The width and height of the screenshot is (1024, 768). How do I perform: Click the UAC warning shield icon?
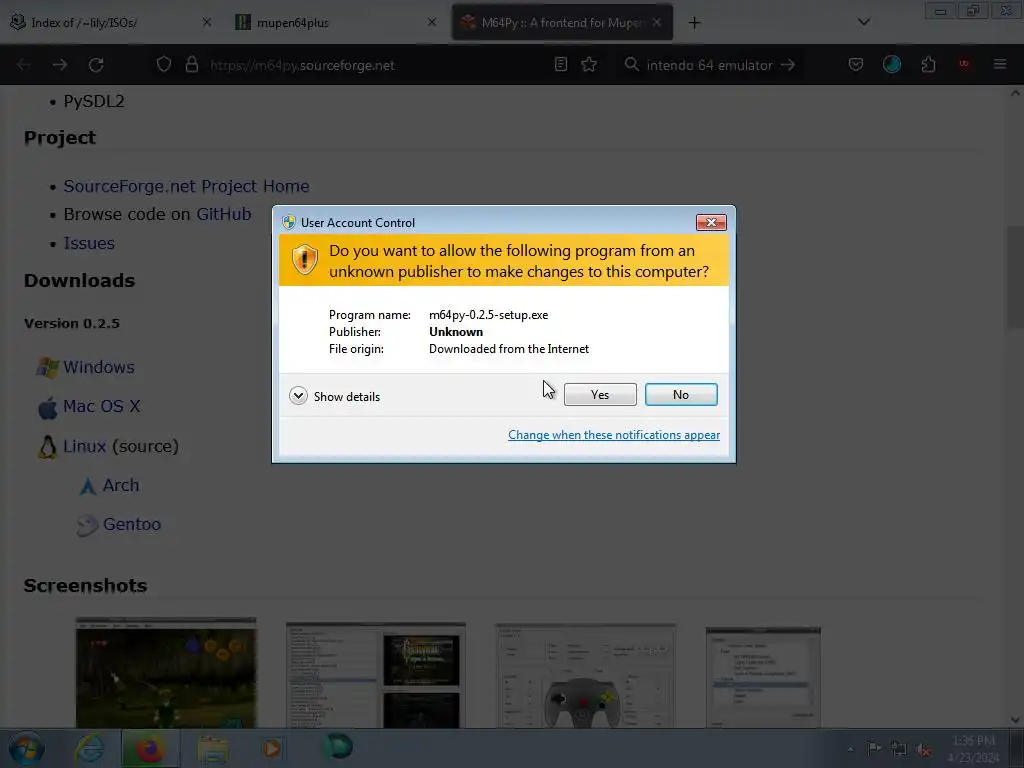[x=304, y=260]
